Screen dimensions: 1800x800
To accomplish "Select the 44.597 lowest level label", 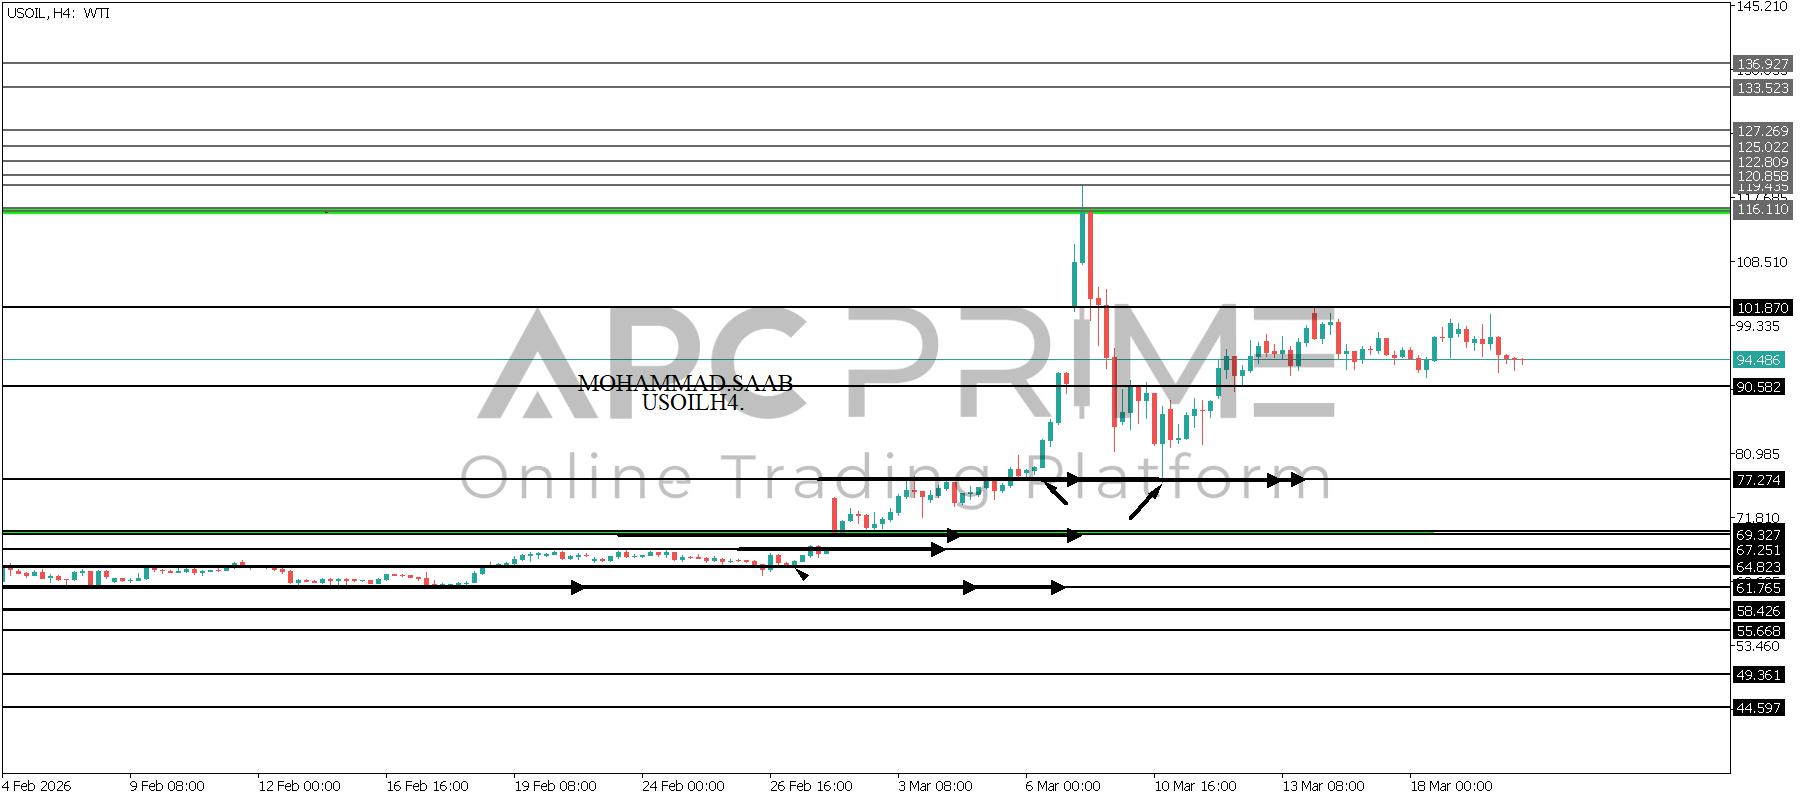I will pyautogui.click(x=1758, y=708).
